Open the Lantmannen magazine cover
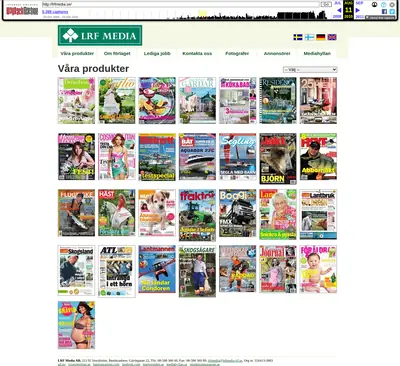The height and width of the screenshot is (366, 400). pos(157,269)
